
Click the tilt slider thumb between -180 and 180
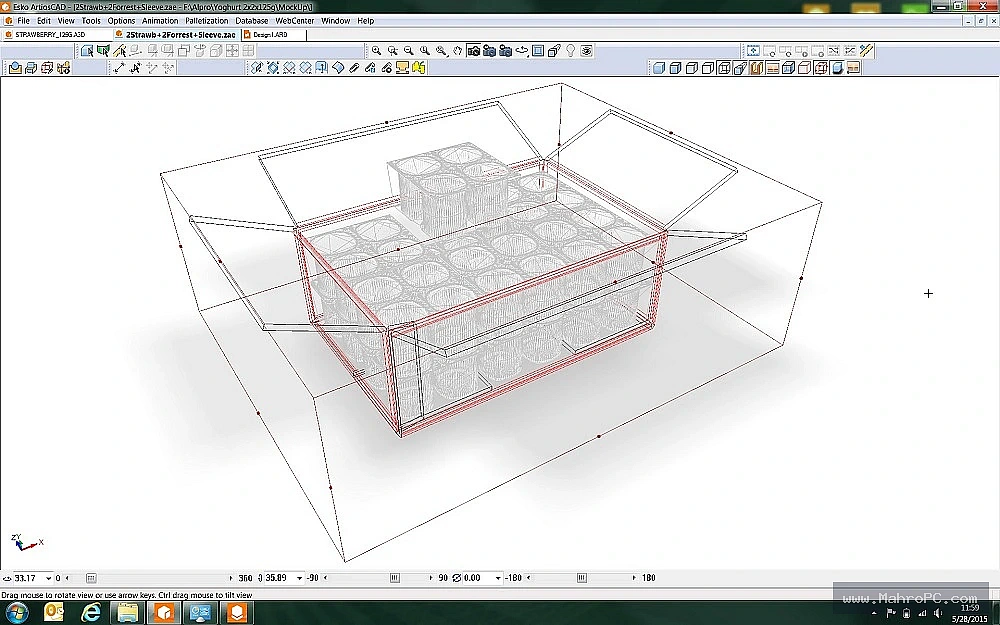(582, 578)
